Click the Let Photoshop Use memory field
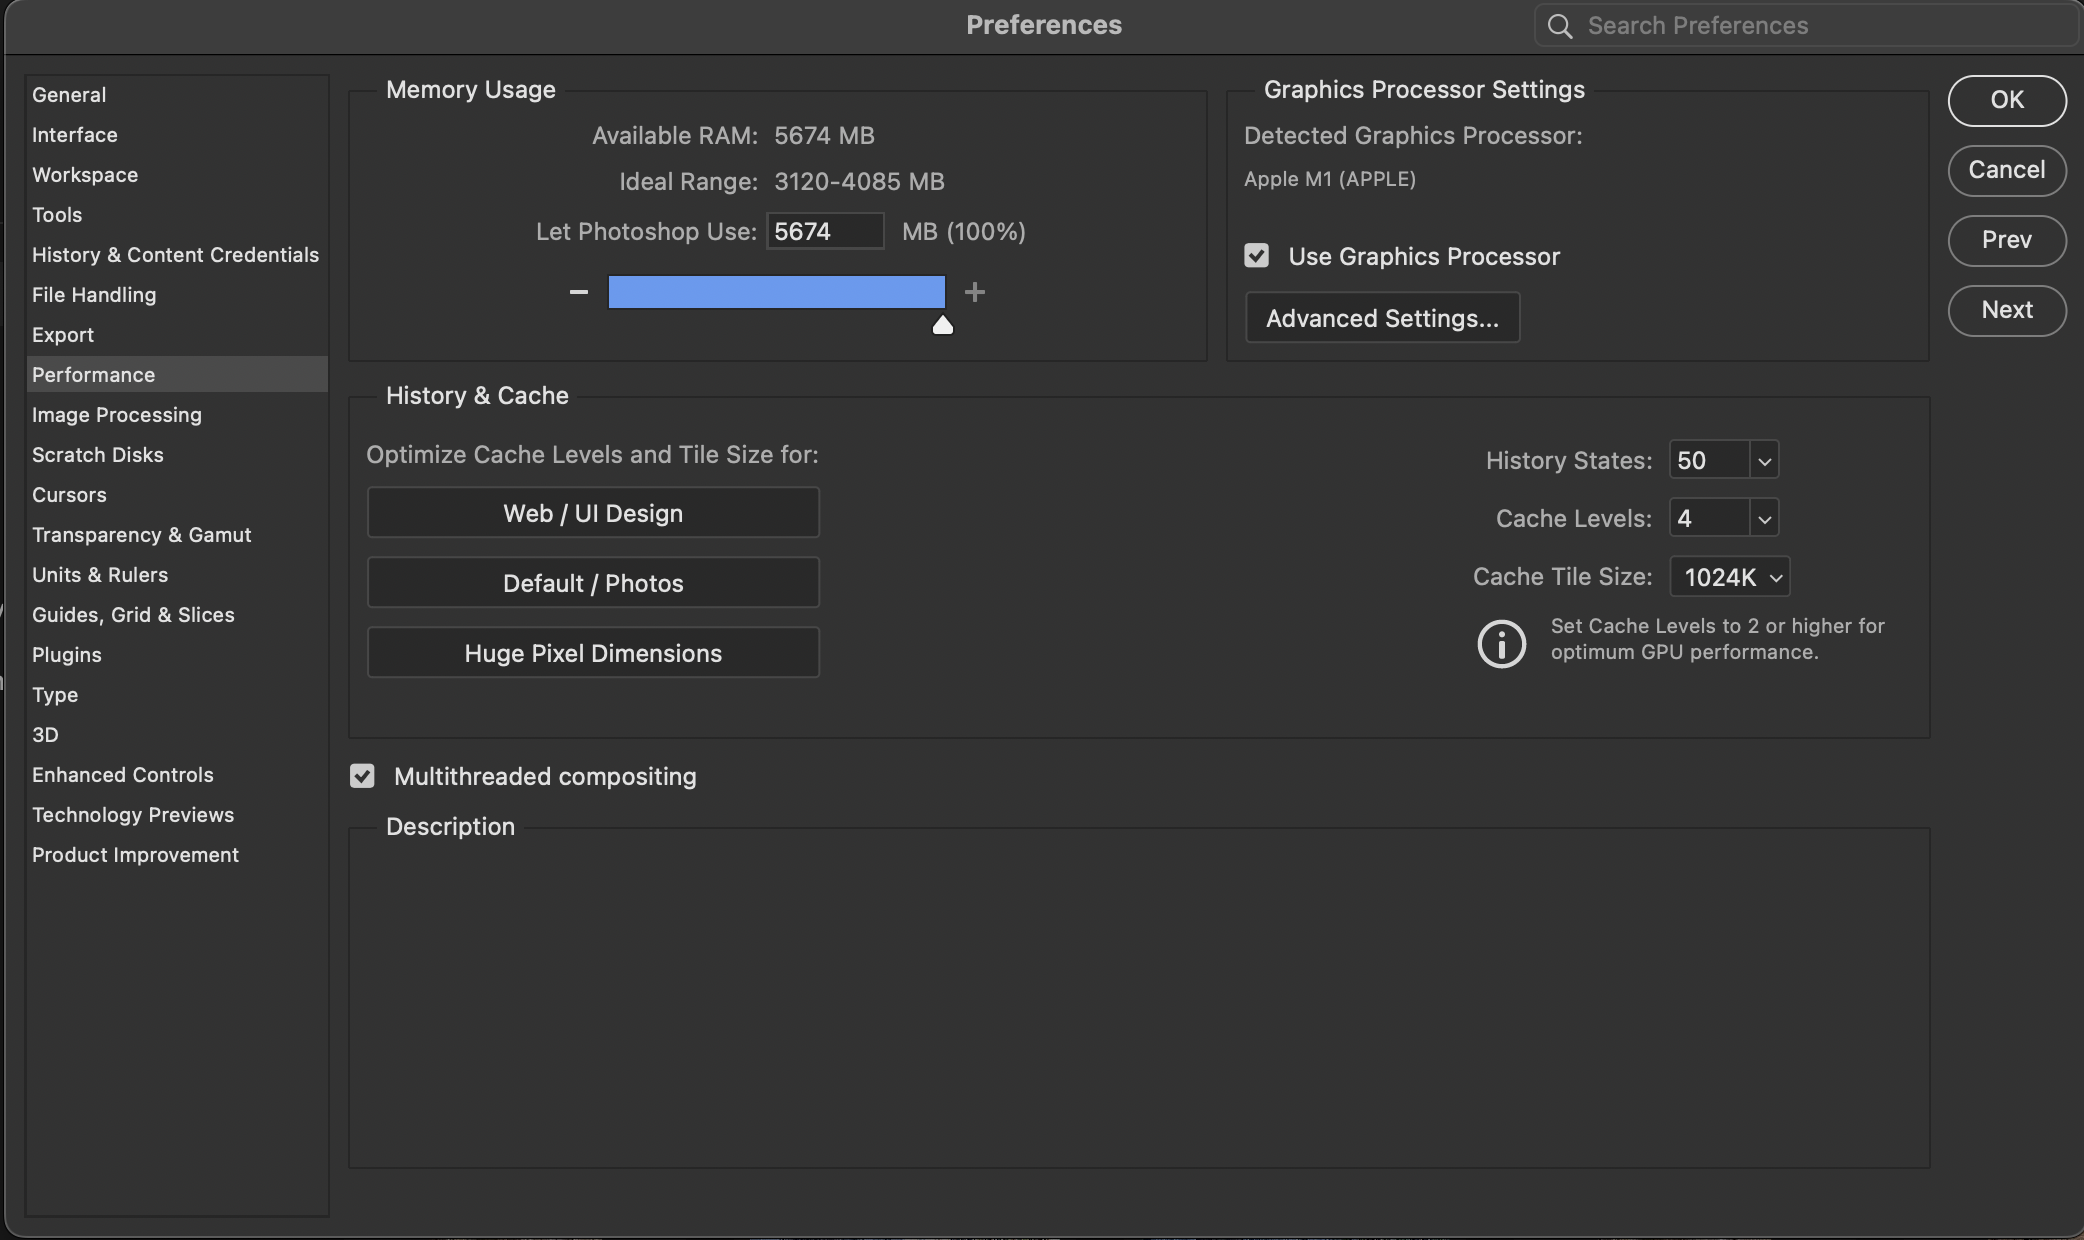This screenshot has height=1240, width=2084. coord(824,232)
